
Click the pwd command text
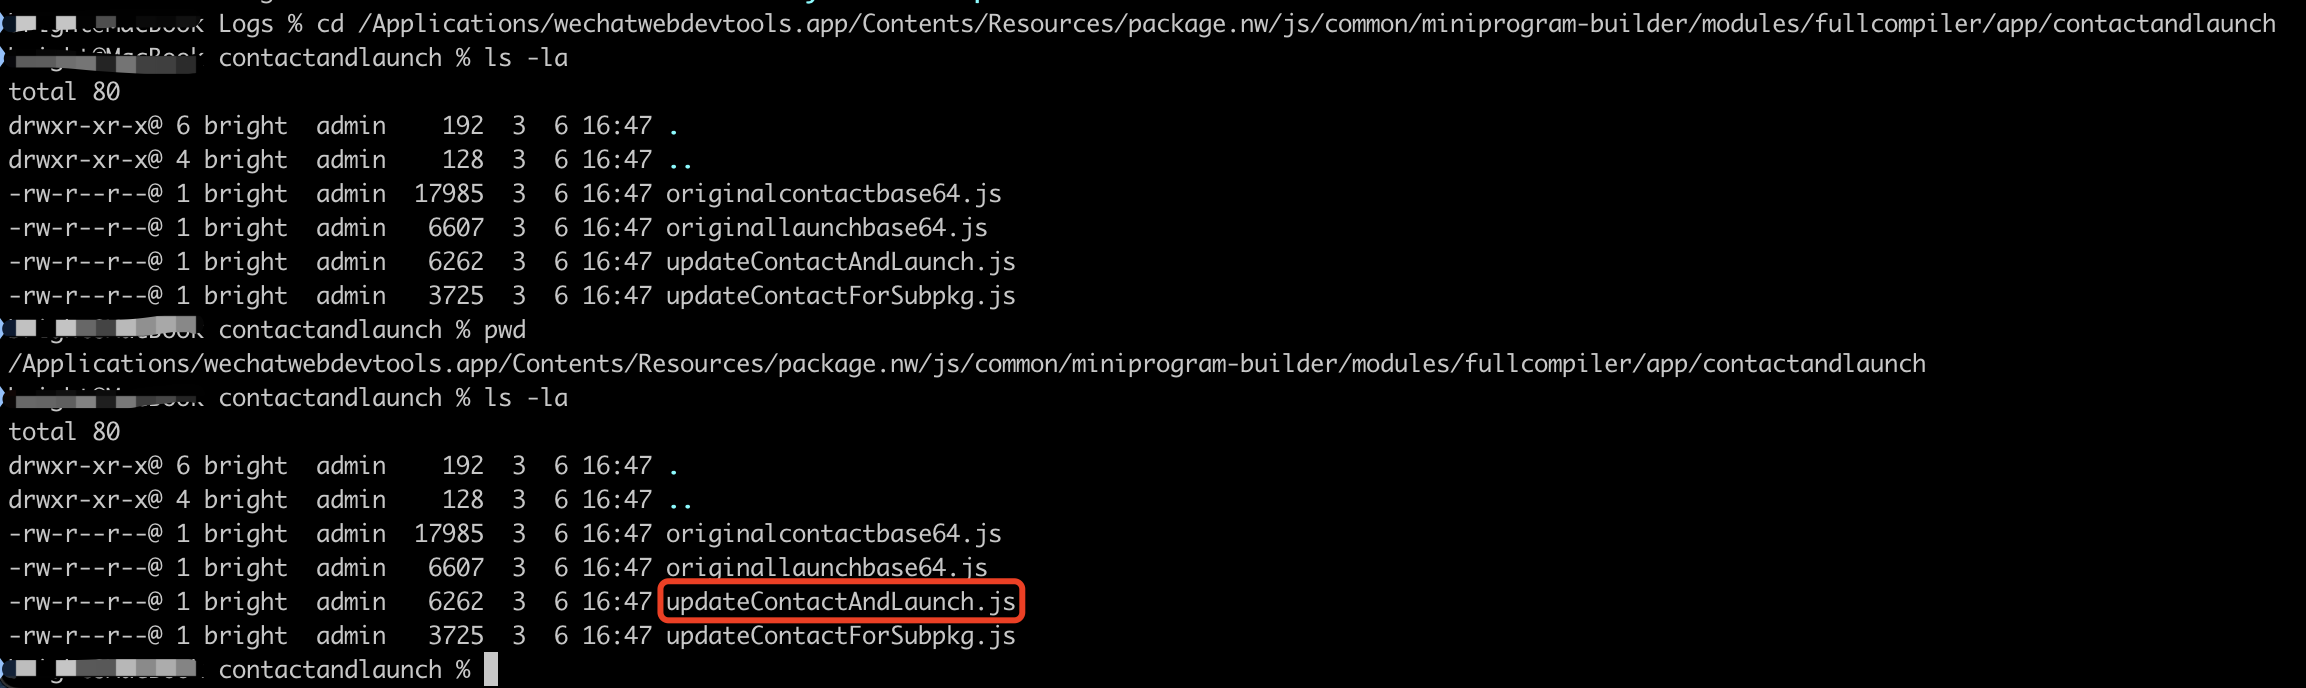[505, 331]
